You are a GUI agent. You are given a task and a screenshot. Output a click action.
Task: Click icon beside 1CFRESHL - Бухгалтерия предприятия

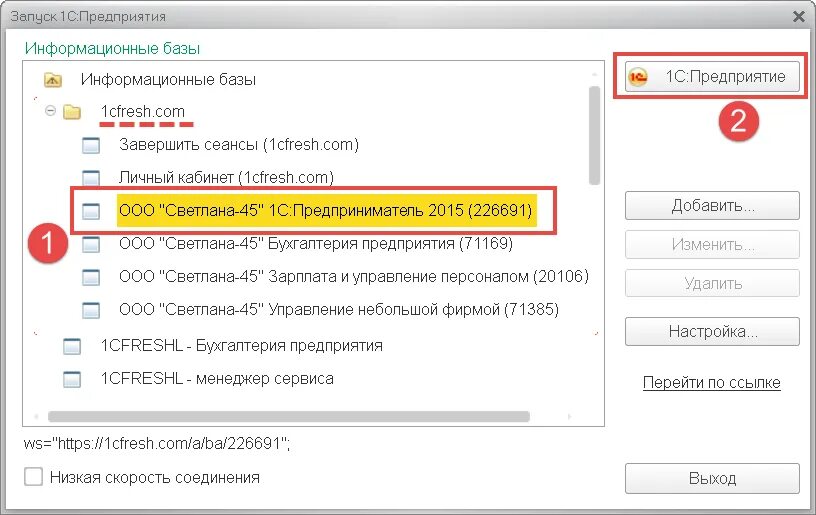pyautogui.click(x=72, y=346)
